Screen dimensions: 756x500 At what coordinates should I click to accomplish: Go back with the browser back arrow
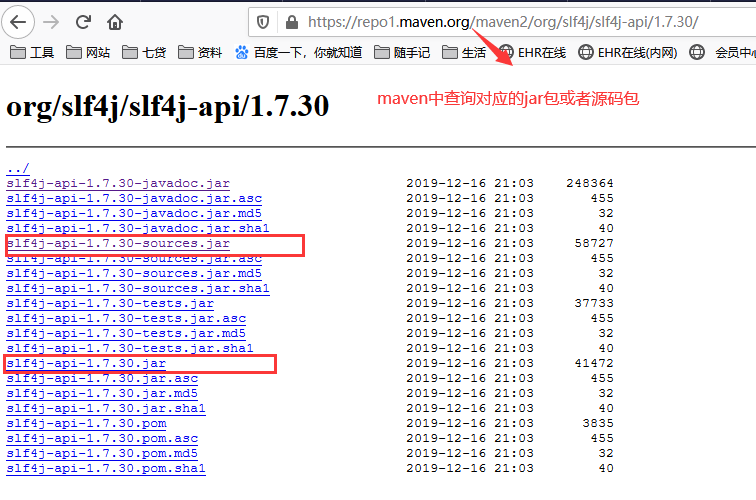(18, 22)
